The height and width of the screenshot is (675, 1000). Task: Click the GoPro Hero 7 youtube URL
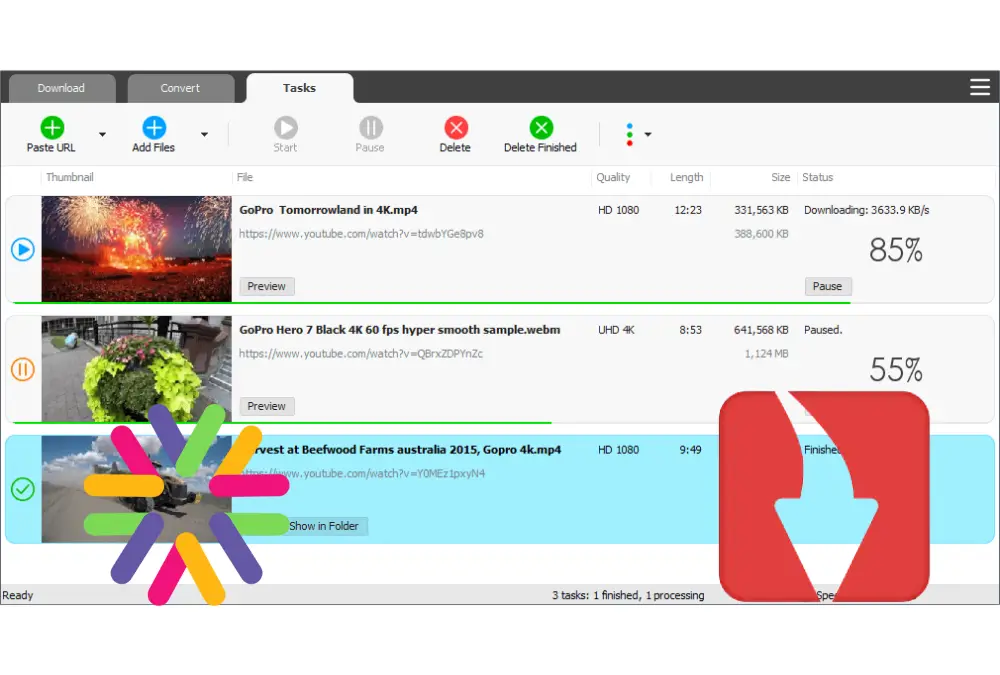pos(361,354)
